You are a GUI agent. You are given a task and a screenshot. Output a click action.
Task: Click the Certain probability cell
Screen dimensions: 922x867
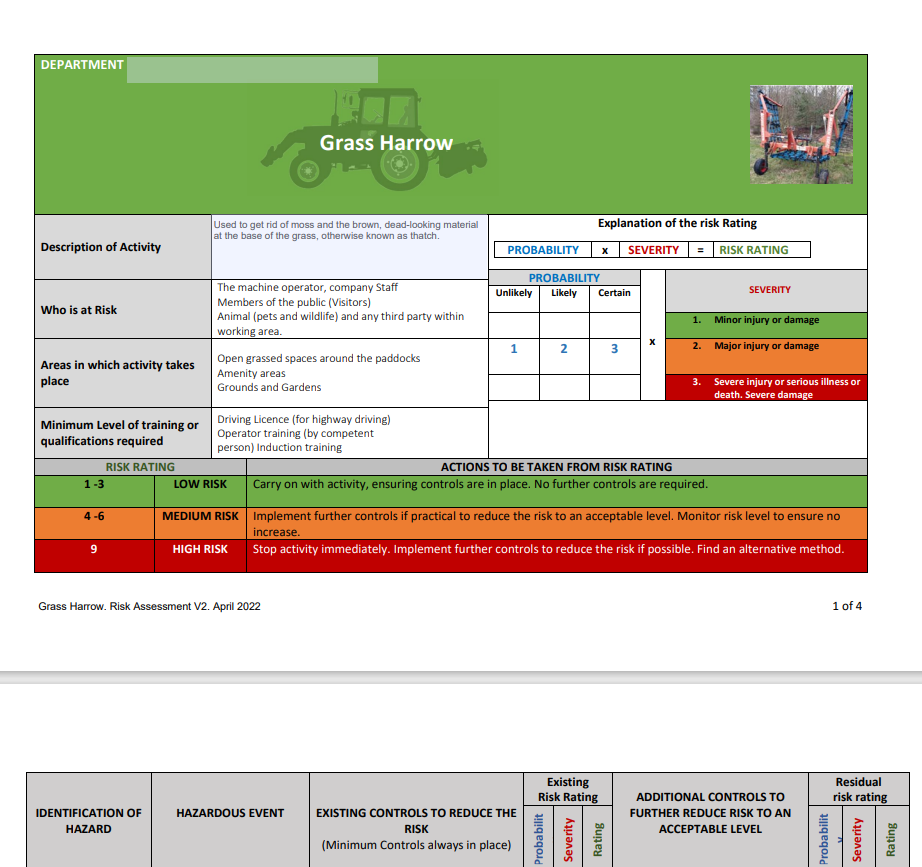click(x=614, y=293)
